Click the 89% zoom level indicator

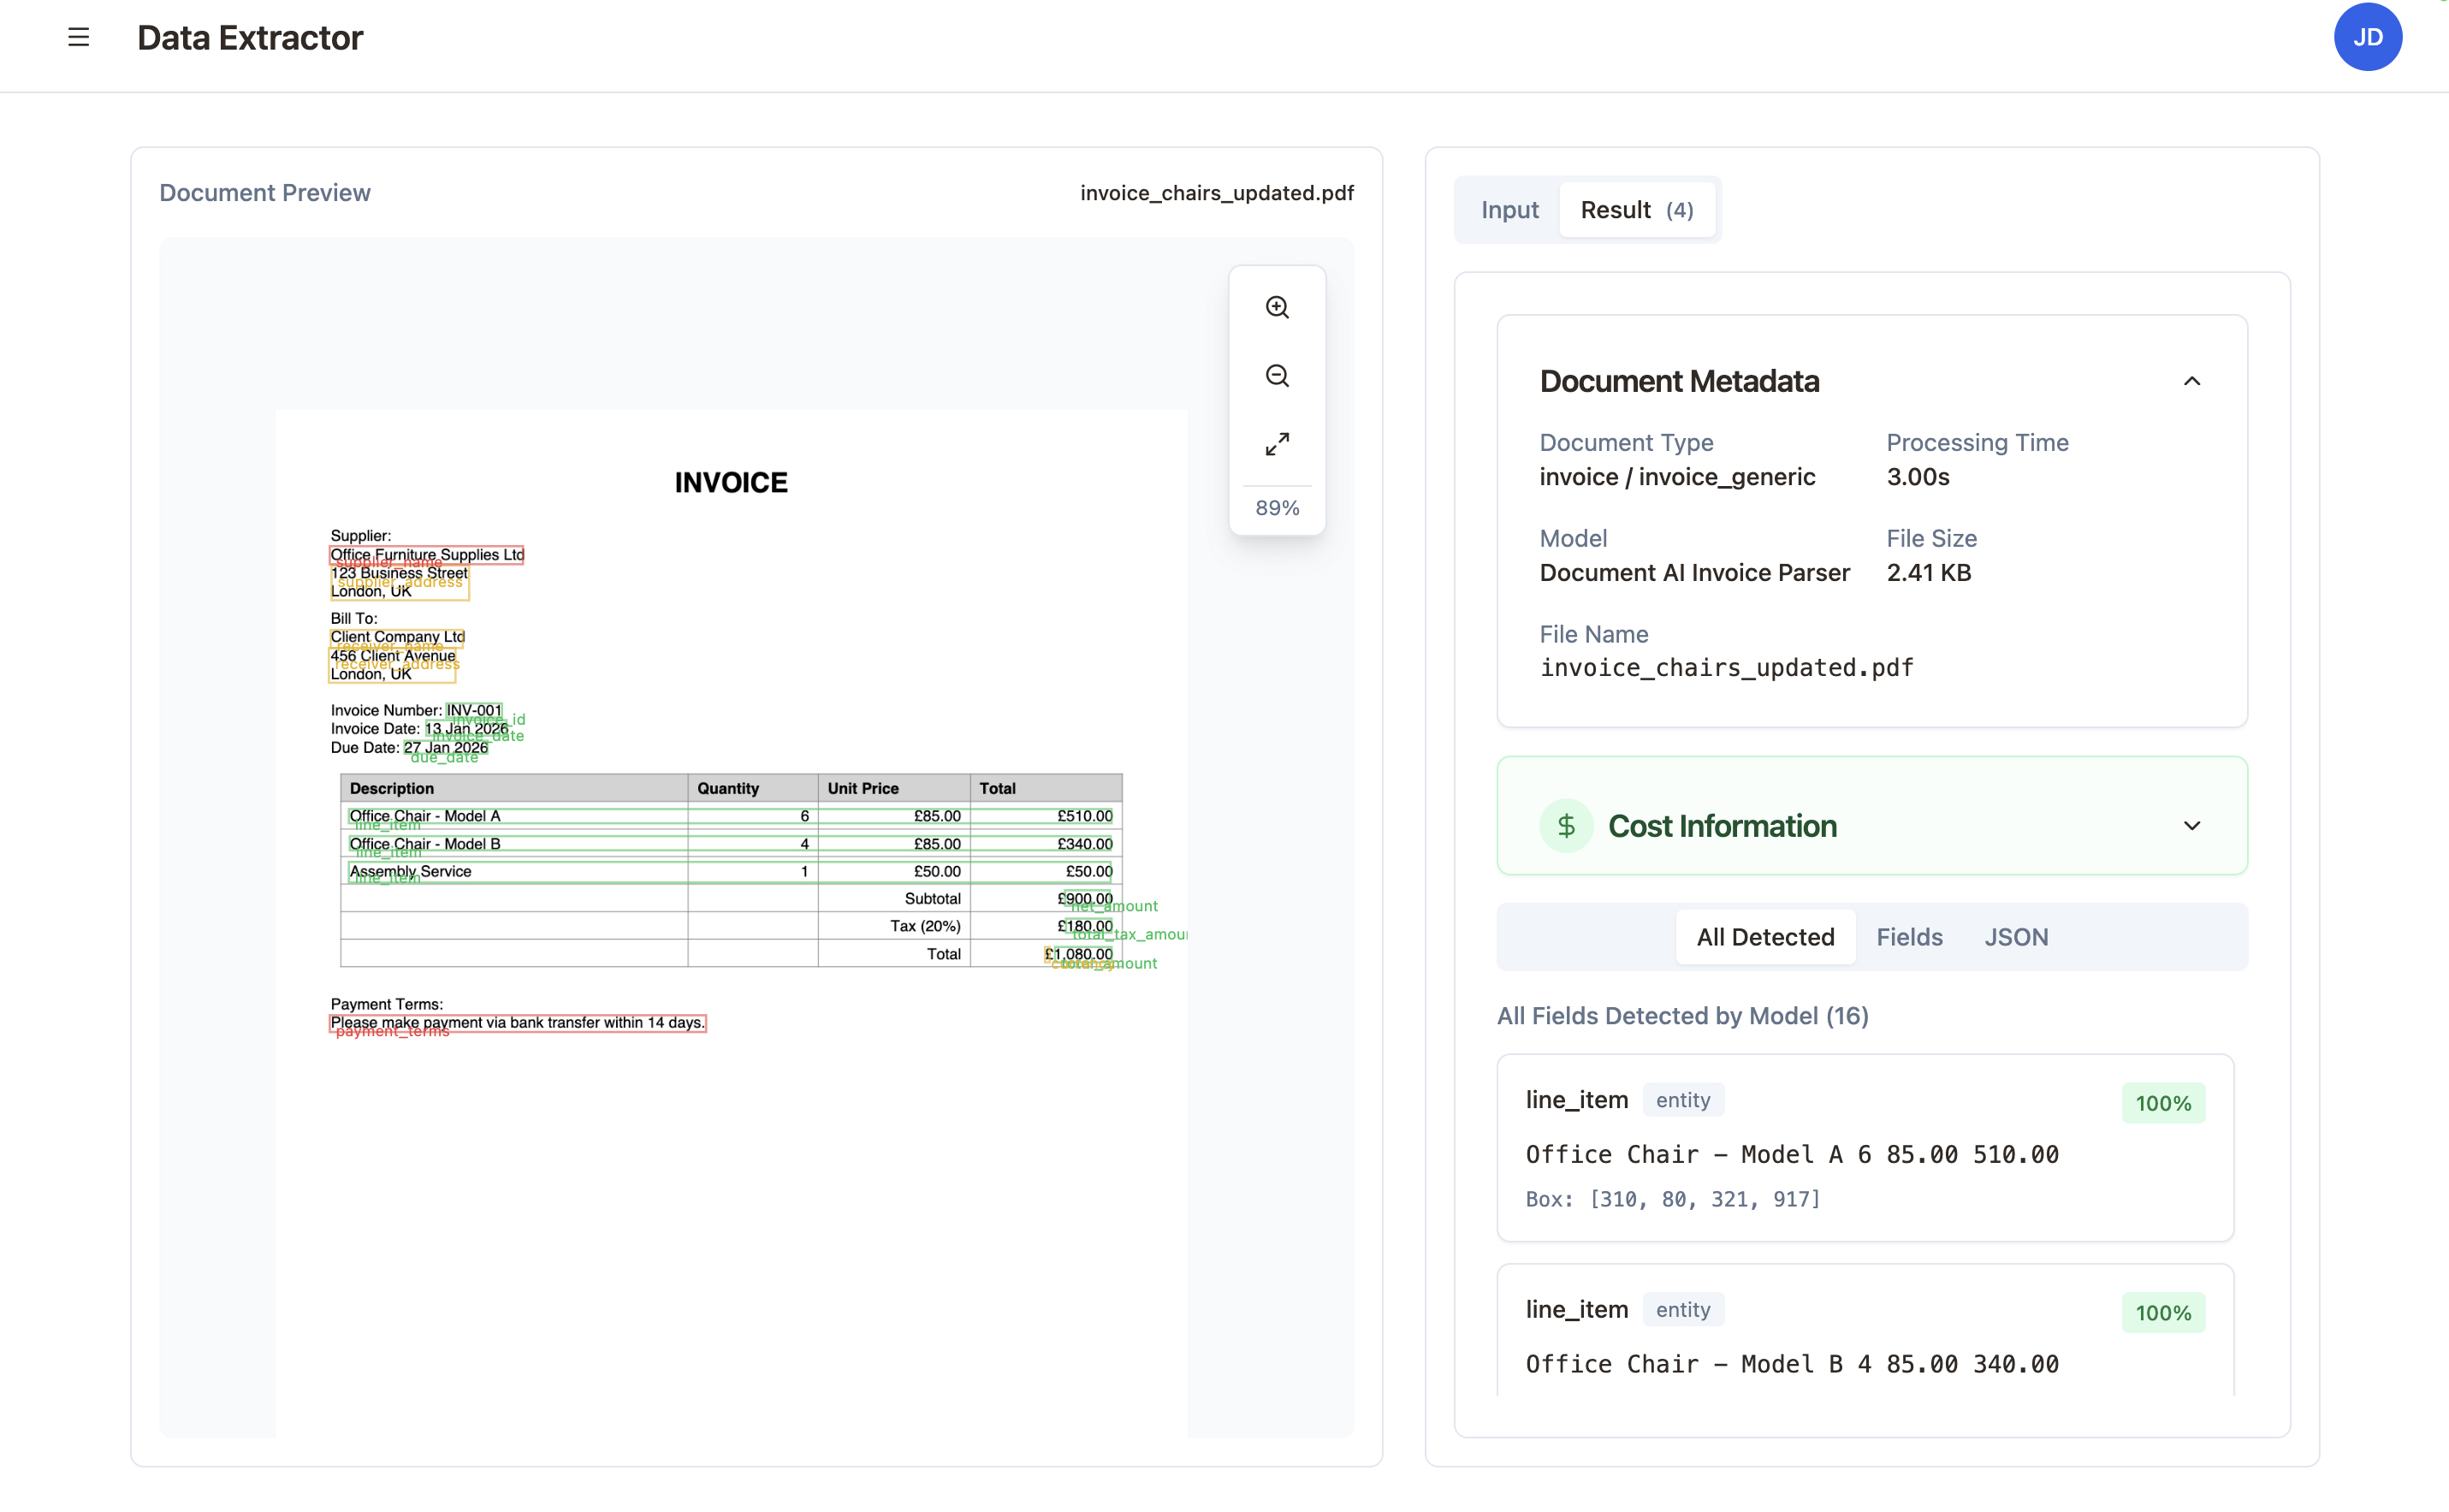(1277, 507)
